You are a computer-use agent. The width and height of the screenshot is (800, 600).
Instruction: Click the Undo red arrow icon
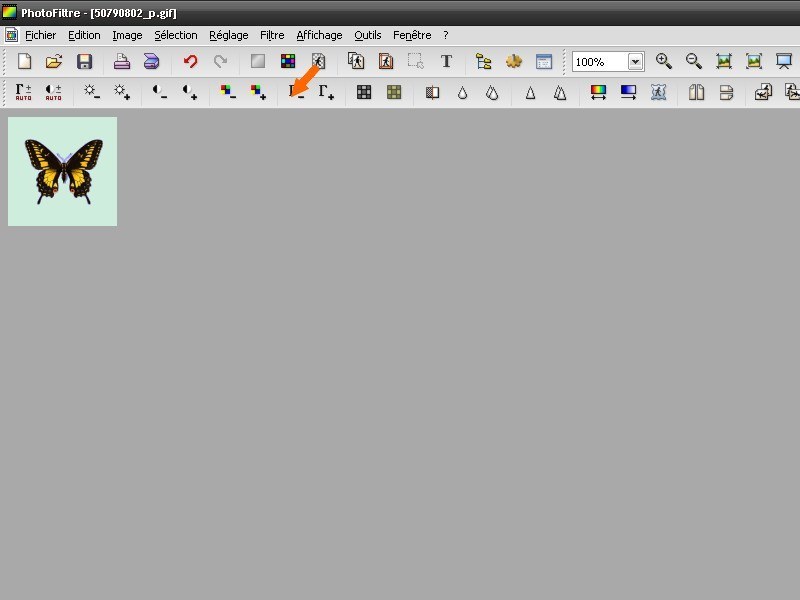coord(190,62)
